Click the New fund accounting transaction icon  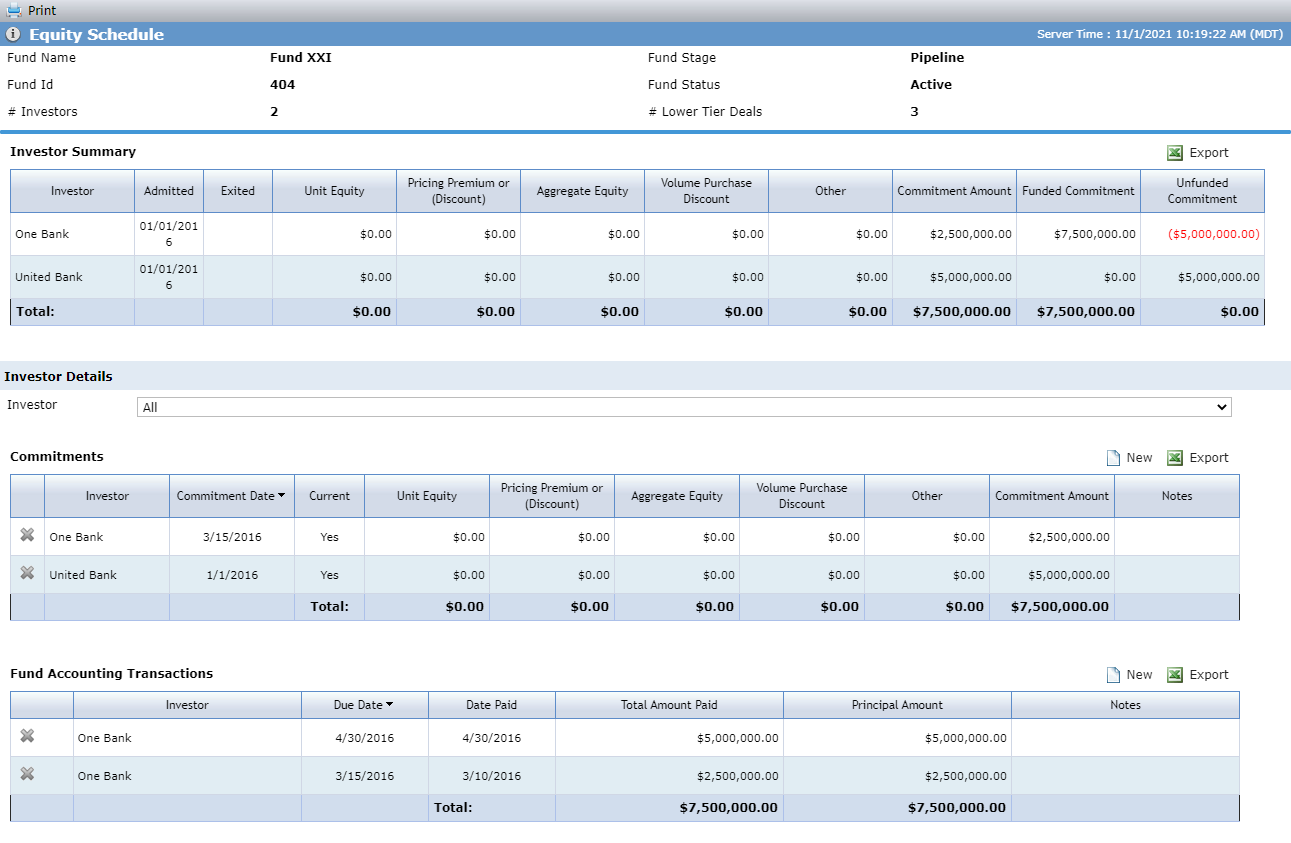pyautogui.click(x=1113, y=675)
